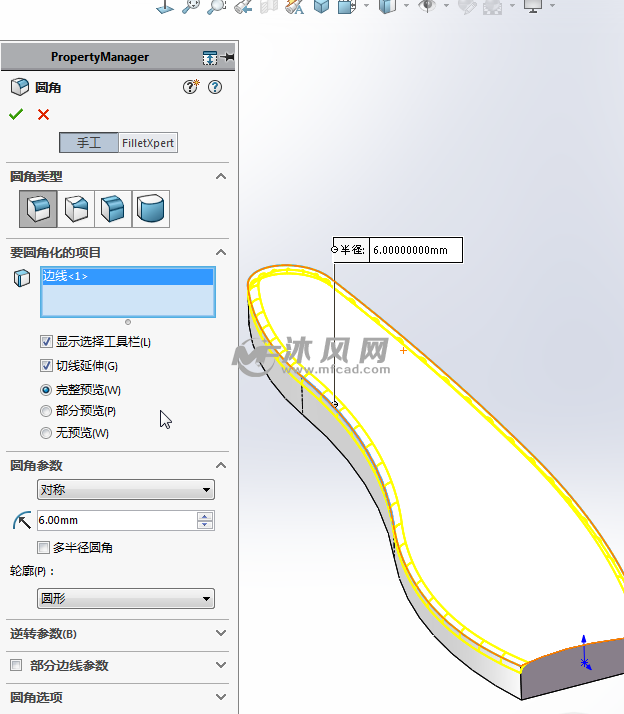Image resolution: width=624 pixels, height=714 pixels.
Task: Open the detailed help icon with star
Action: tap(191, 87)
